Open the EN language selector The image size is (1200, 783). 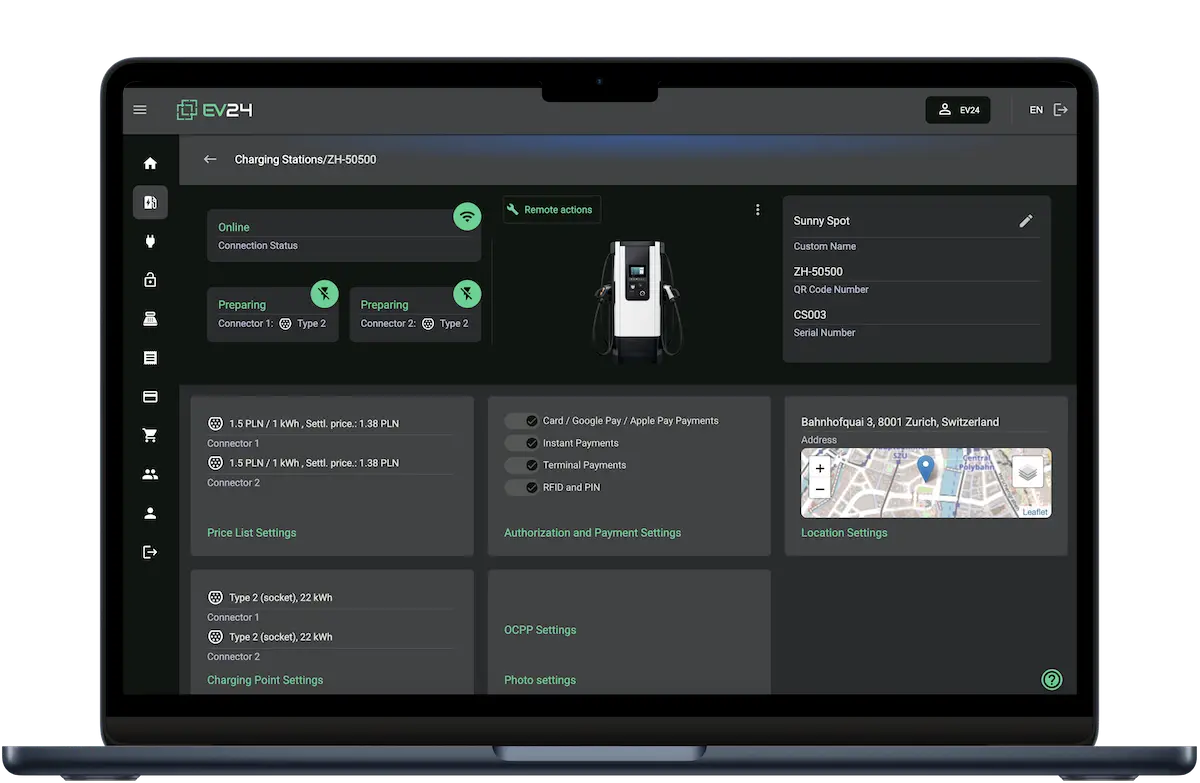[x=1036, y=110]
